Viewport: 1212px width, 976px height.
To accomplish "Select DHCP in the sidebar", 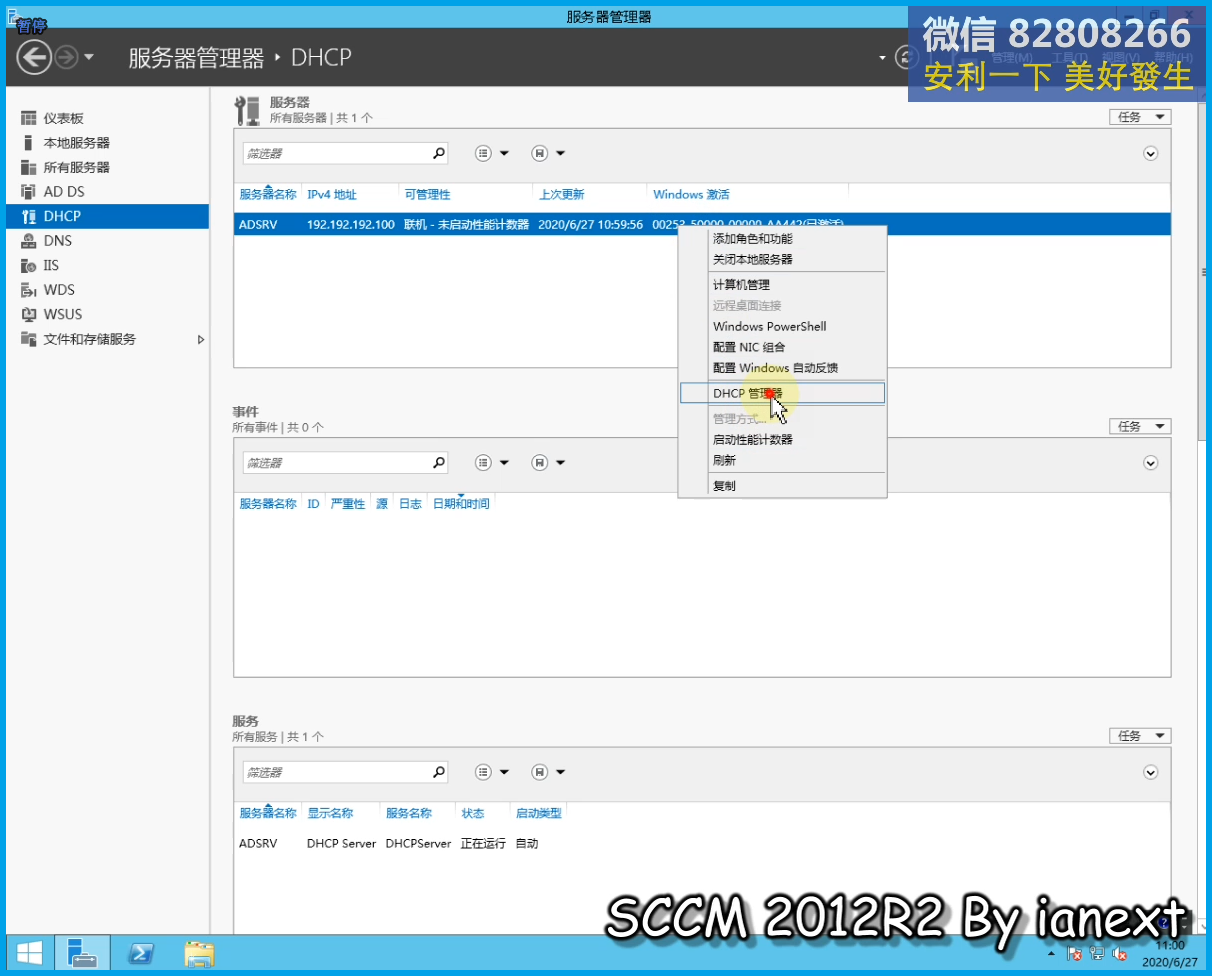I will (107, 216).
